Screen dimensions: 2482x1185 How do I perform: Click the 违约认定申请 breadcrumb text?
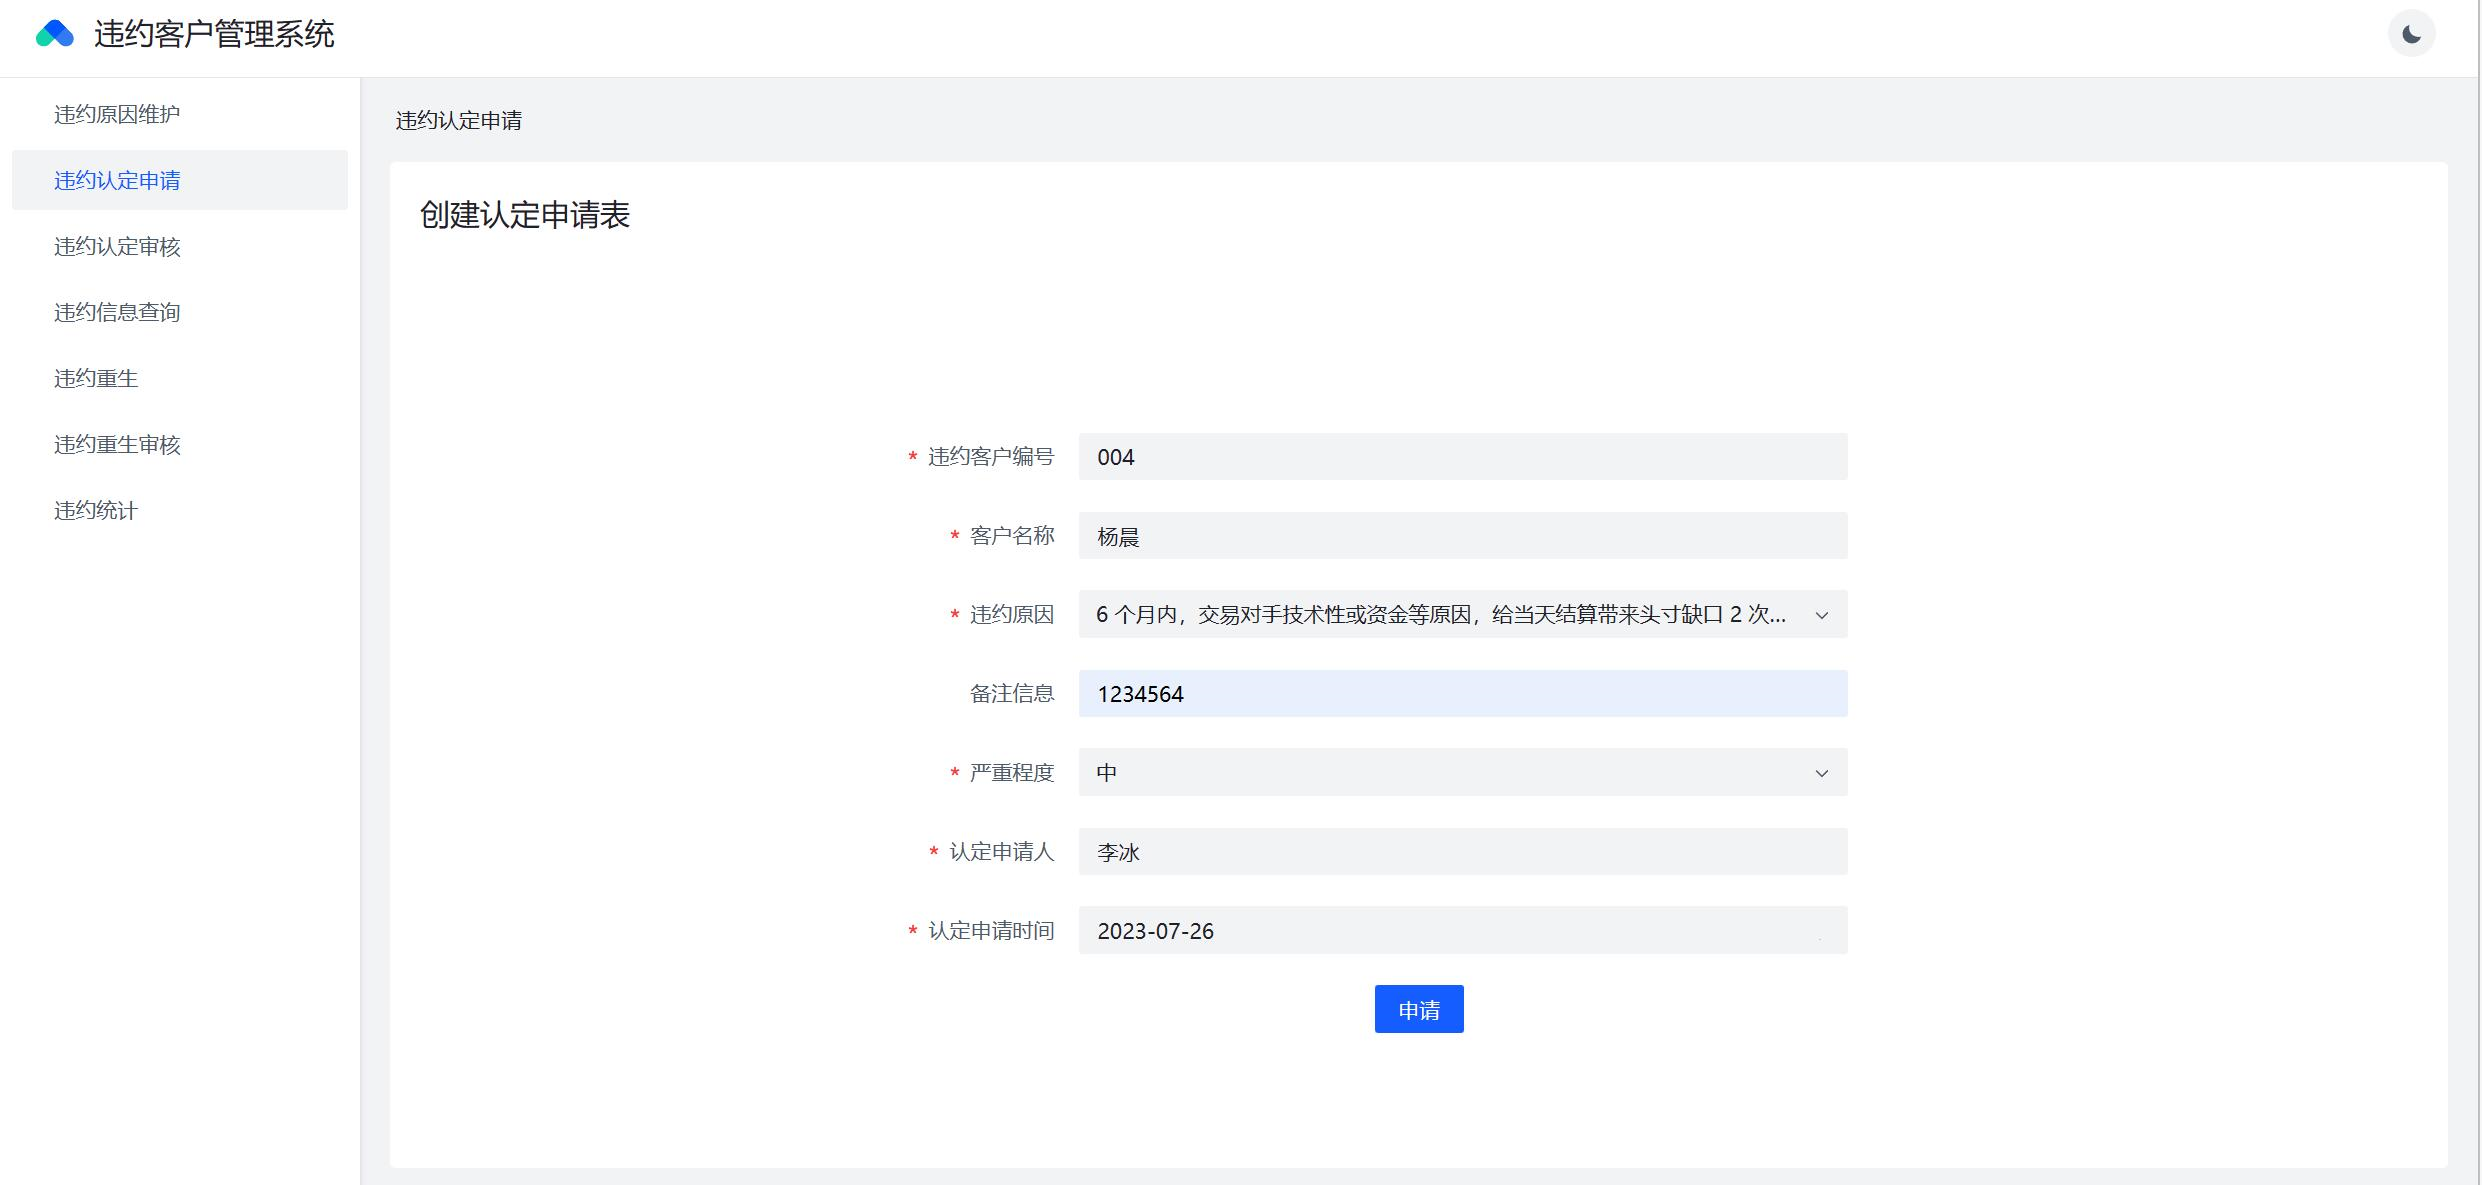(x=459, y=121)
